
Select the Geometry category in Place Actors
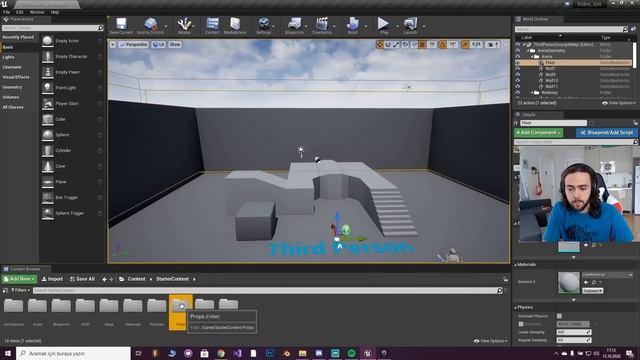click(x=12, y=87)
